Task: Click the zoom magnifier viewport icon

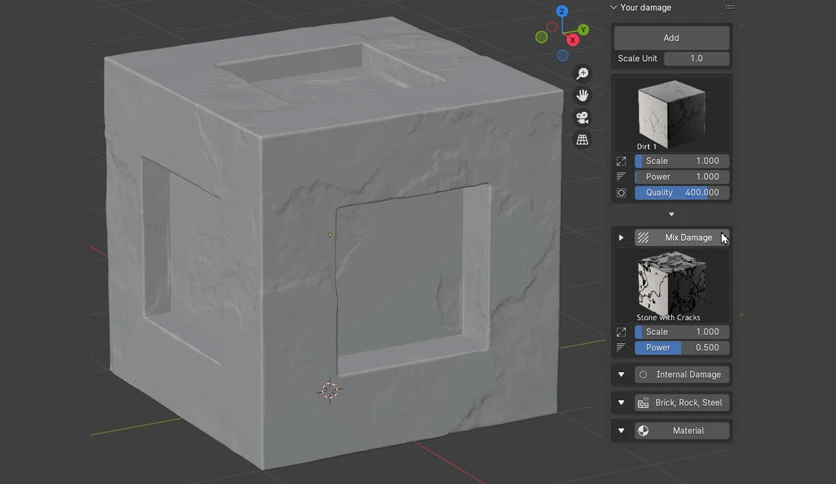Action: [x=582, y=73]
